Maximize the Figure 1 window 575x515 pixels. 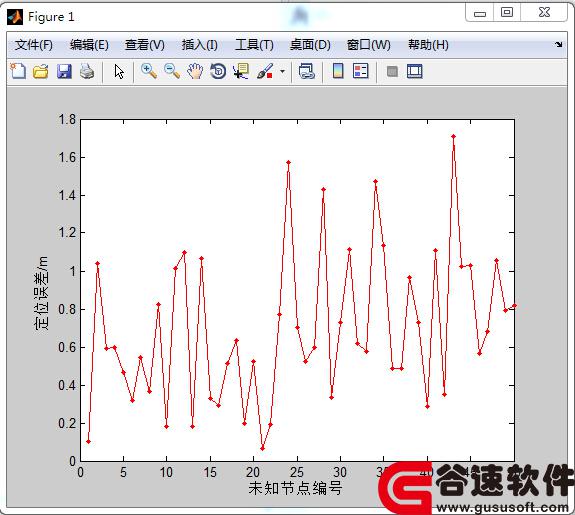point(507,12)
